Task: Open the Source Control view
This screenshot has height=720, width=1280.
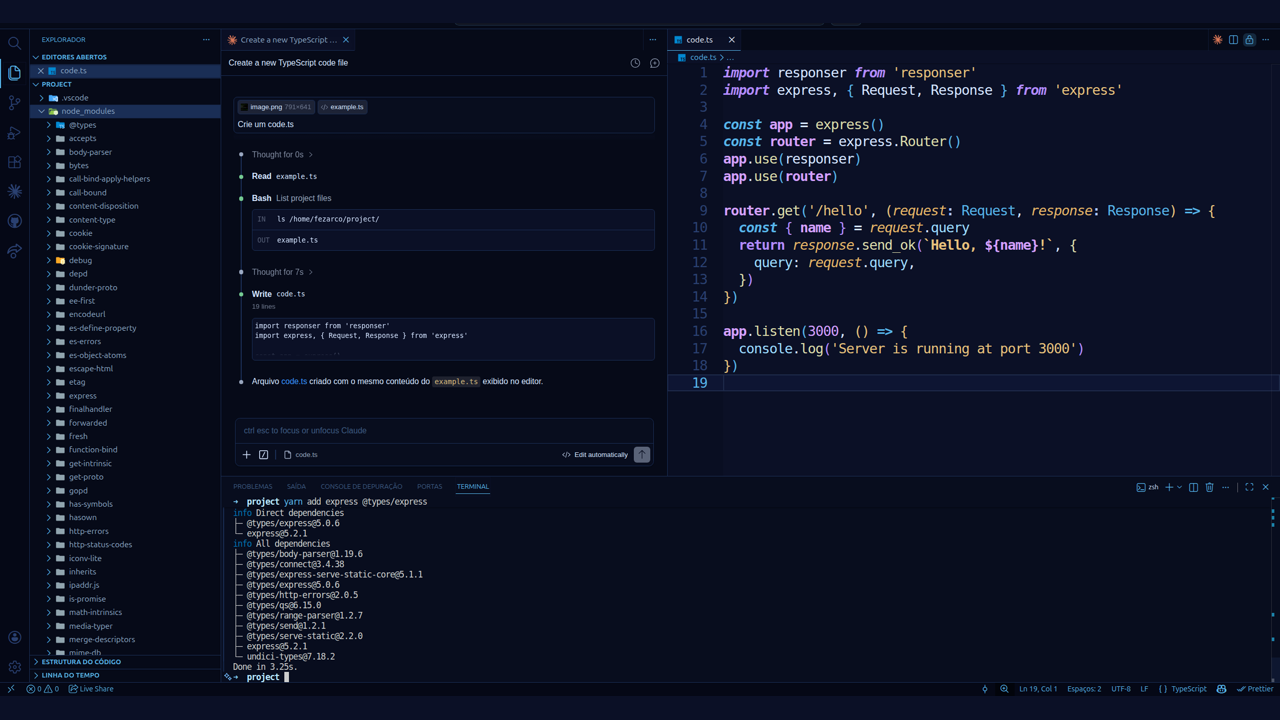Action: (14, 103)
